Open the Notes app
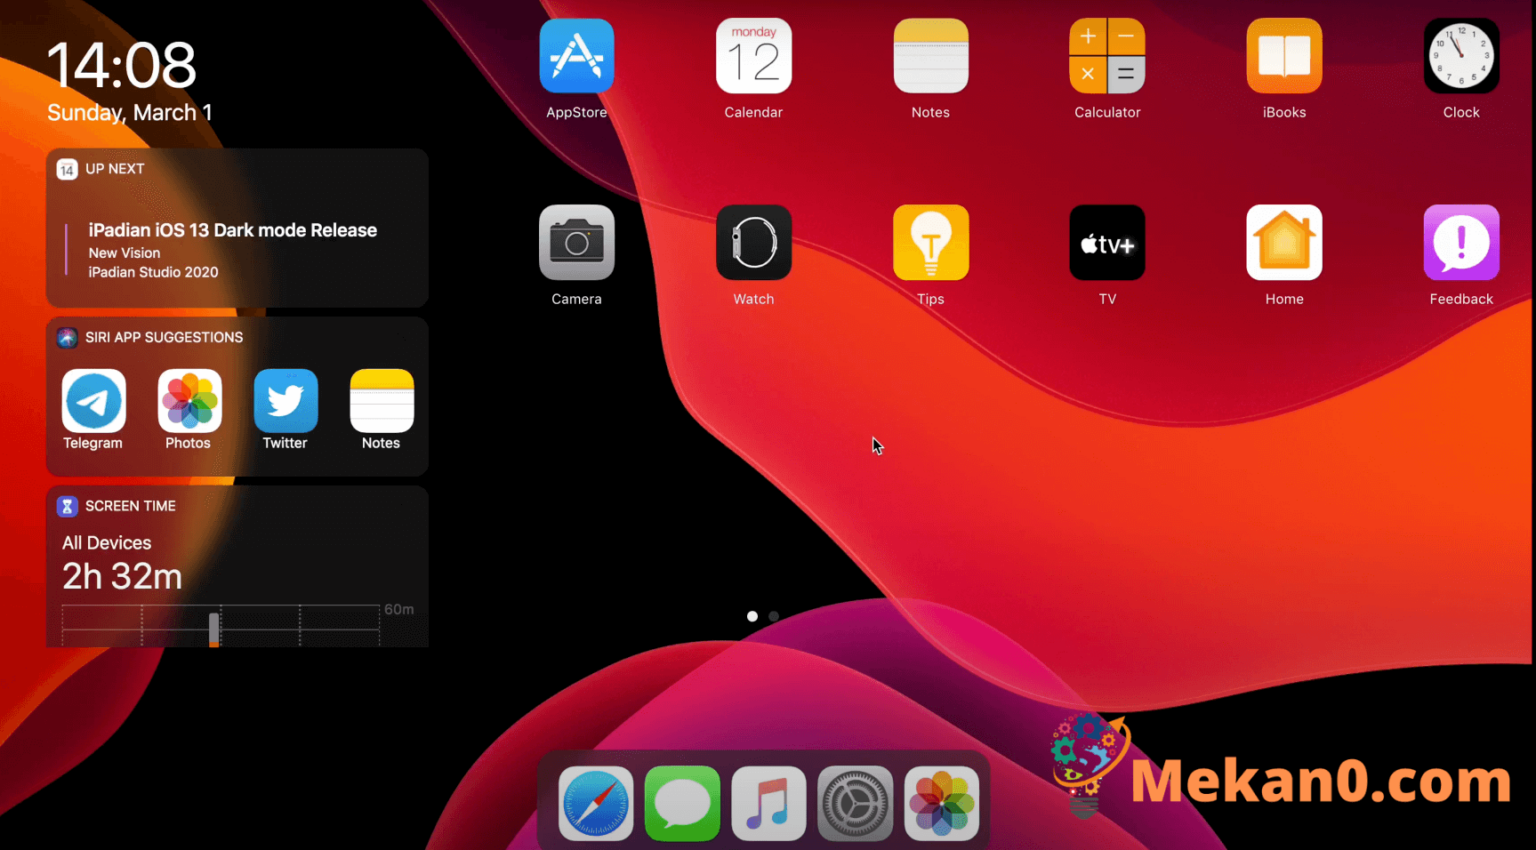The width and height of the screenshot is (1536, 850). tap(930, 56)
